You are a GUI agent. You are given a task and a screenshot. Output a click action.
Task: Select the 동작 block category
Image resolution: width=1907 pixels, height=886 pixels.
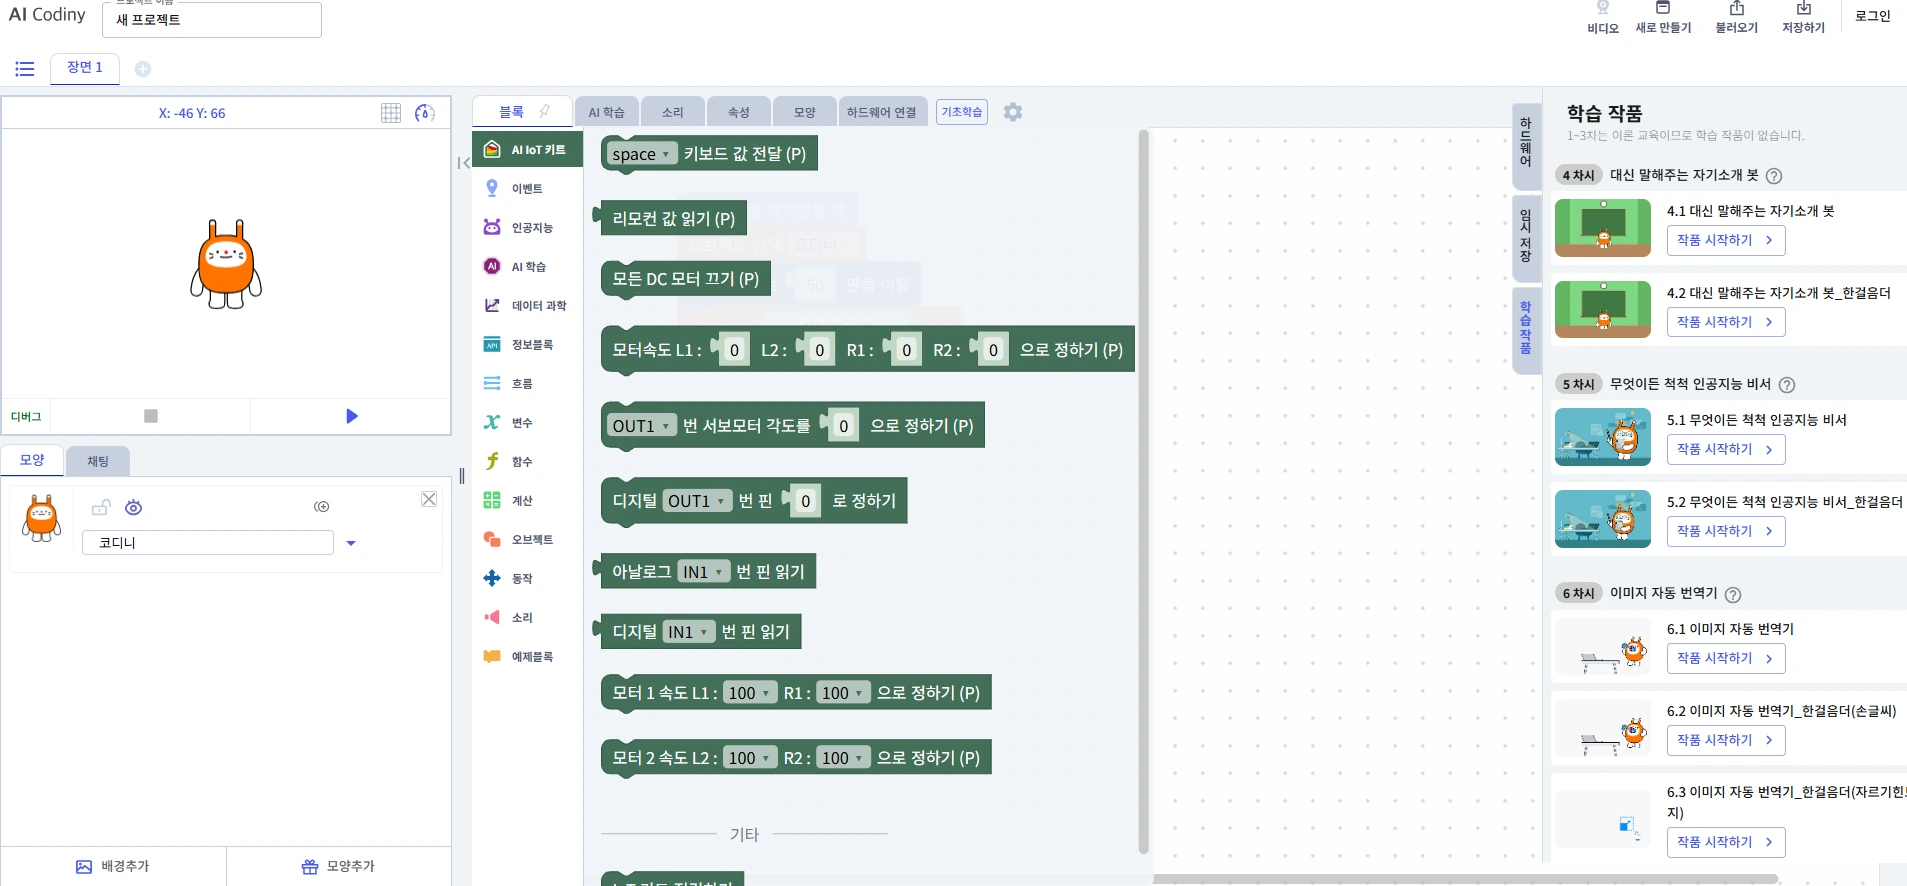(x=527, y=579)
